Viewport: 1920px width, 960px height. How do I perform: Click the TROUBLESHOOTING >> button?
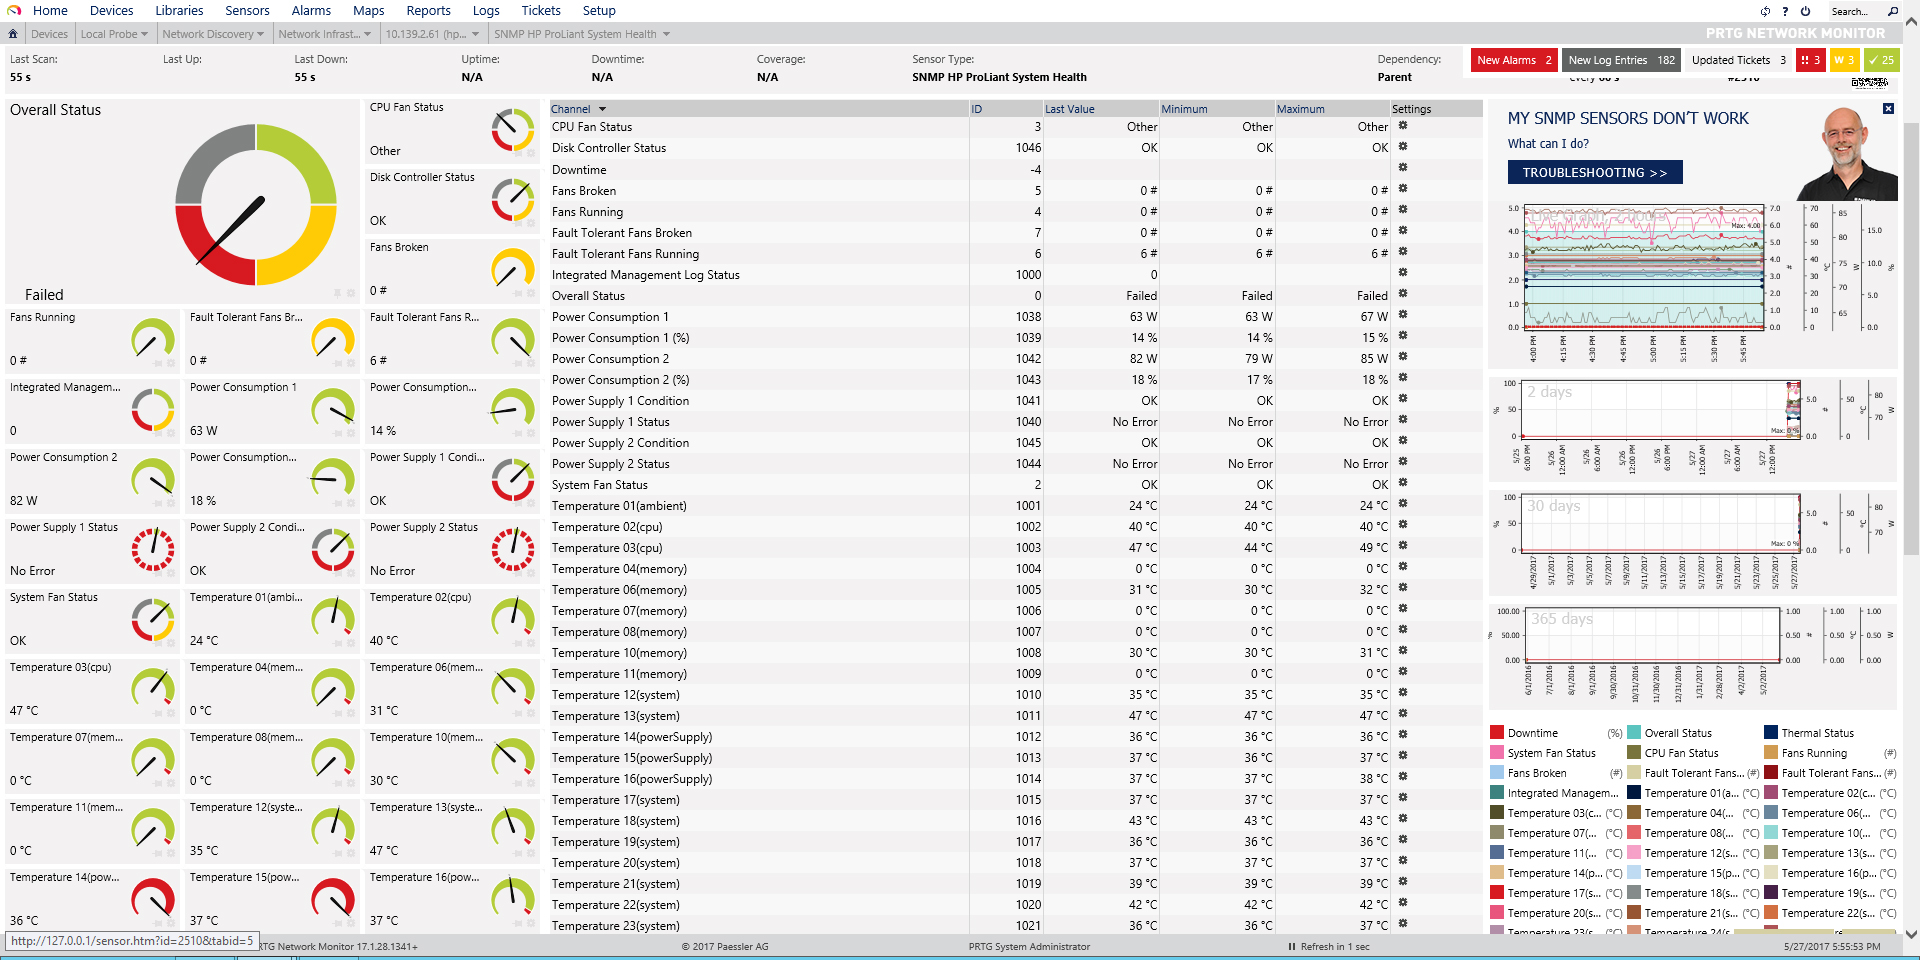pos(1595,172)
